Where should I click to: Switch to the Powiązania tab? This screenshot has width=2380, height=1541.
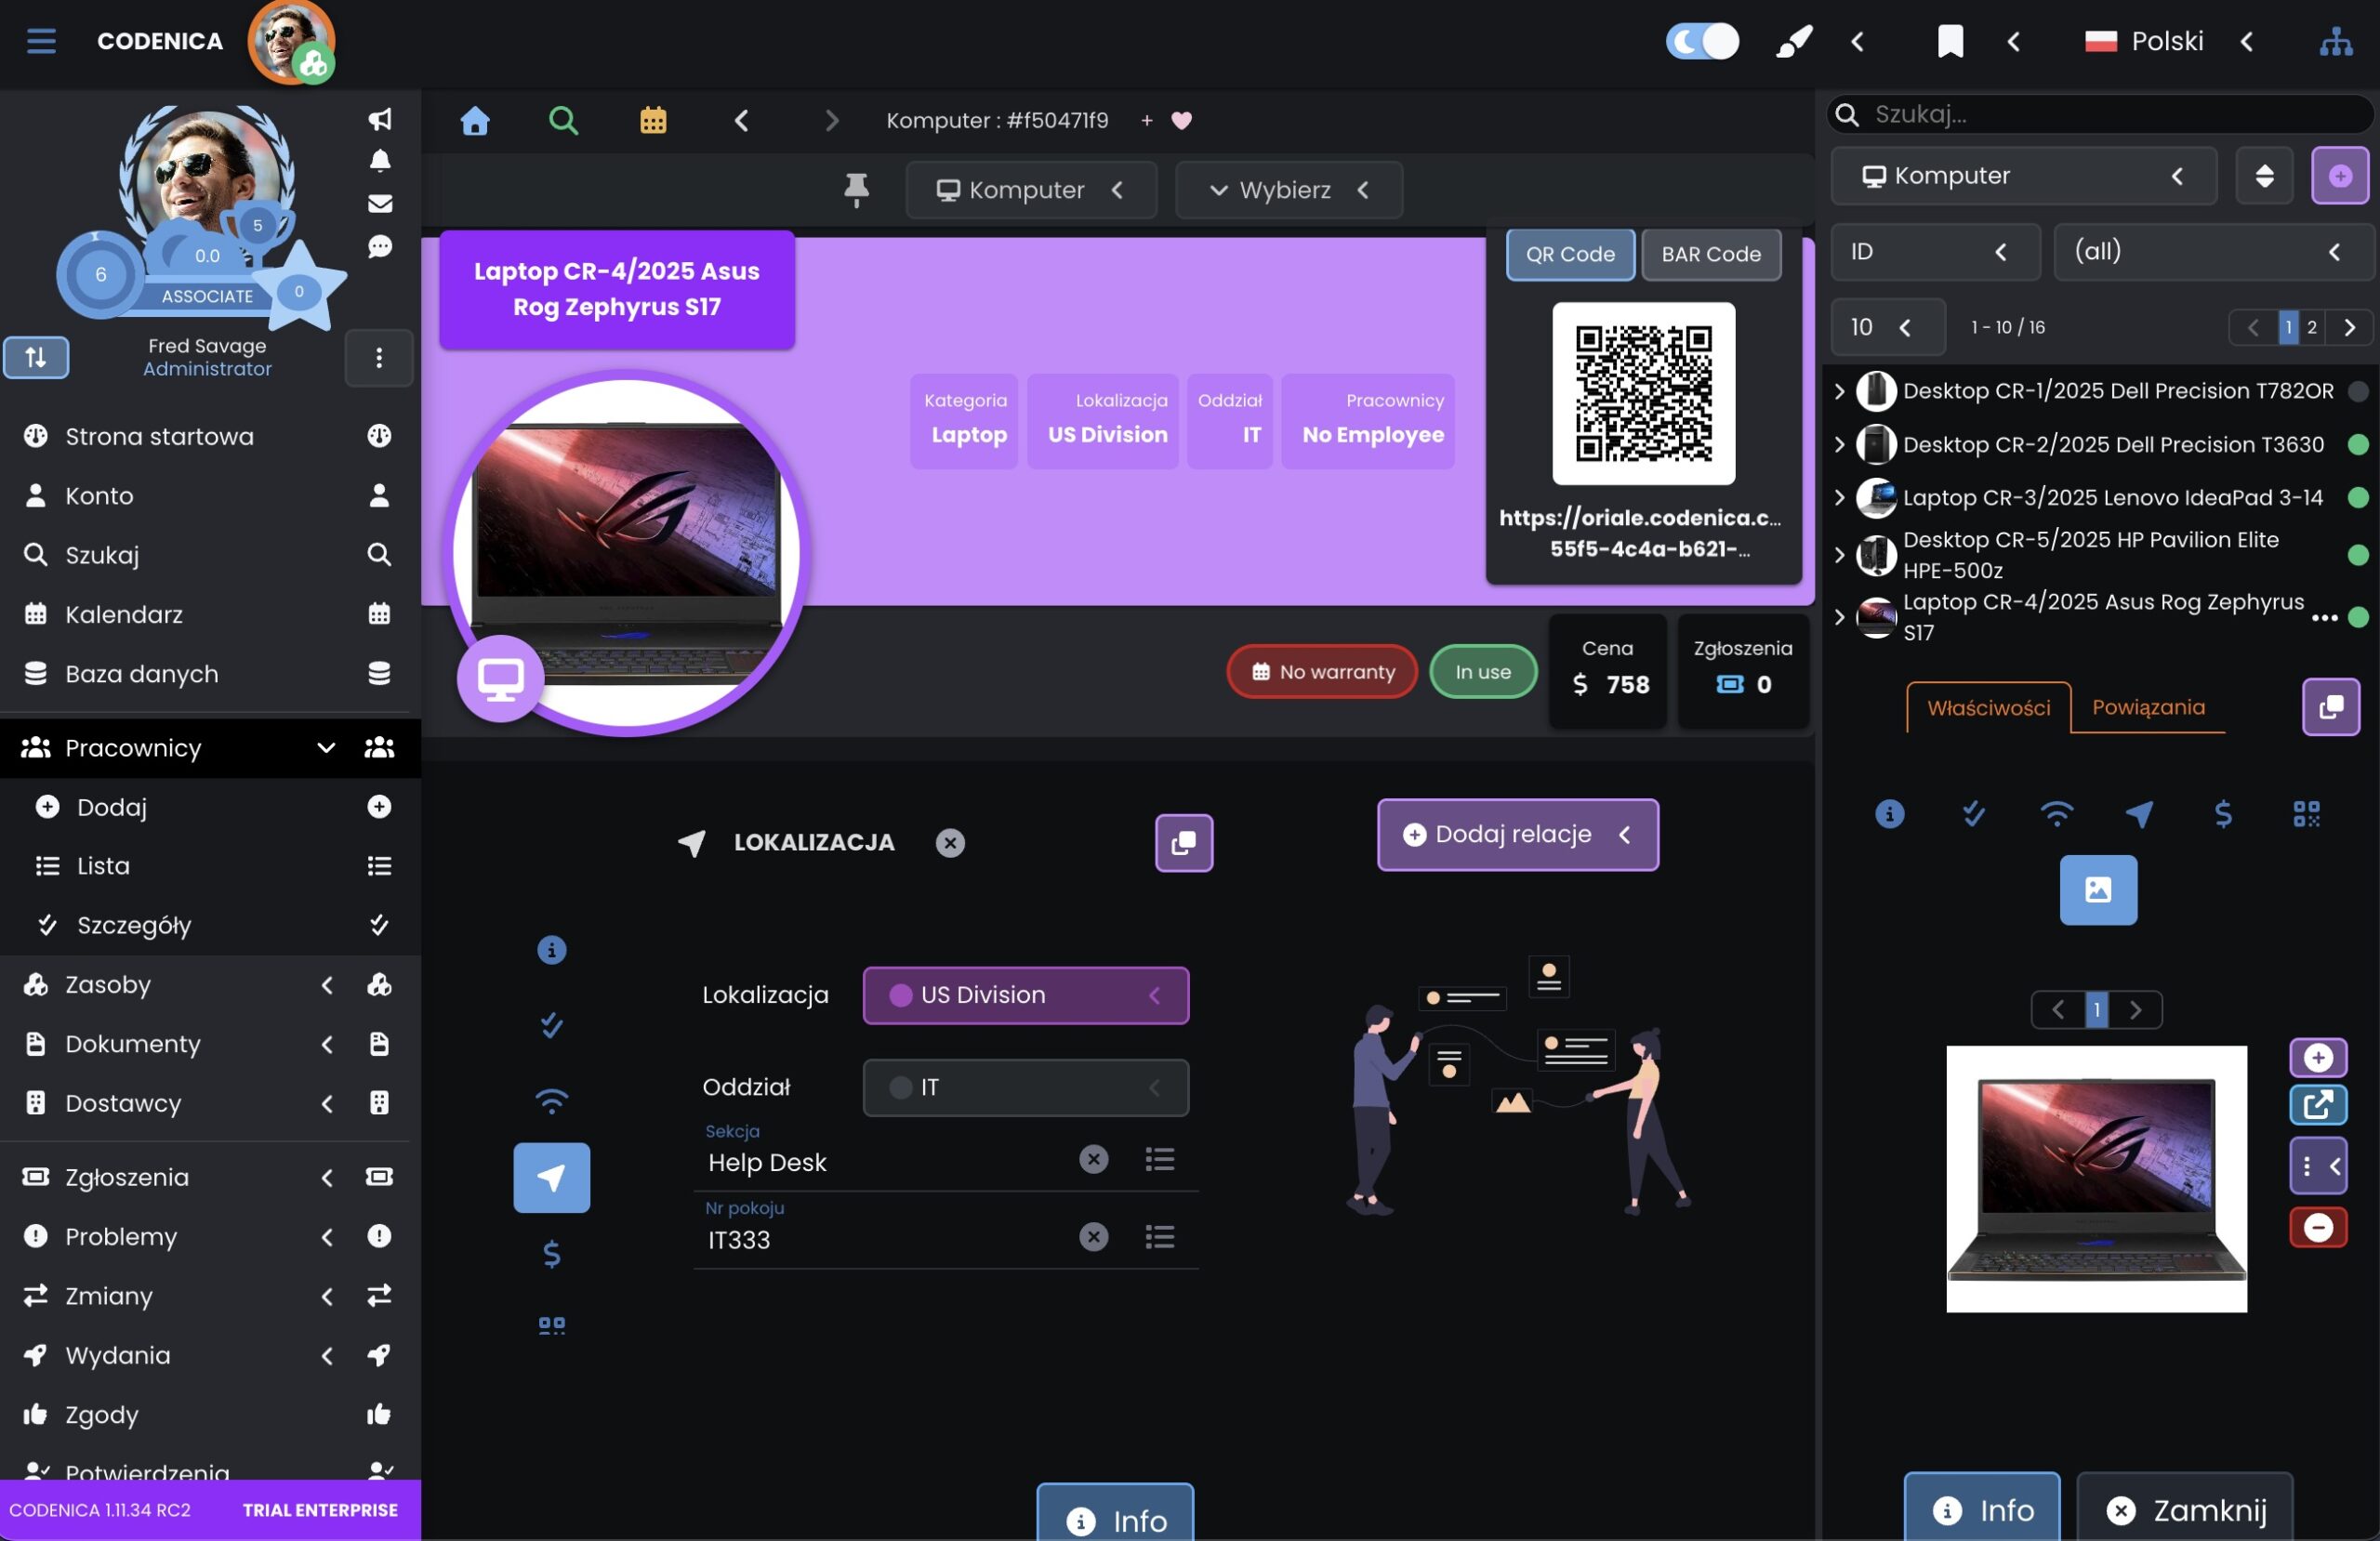click(2148, 707)
